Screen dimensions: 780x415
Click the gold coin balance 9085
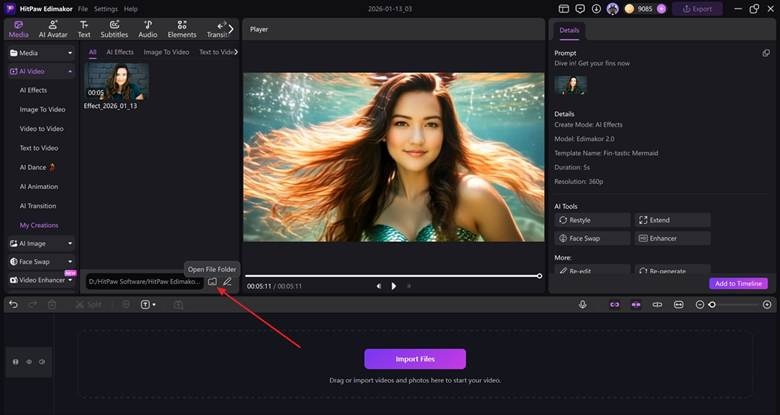tap(640, 9)
